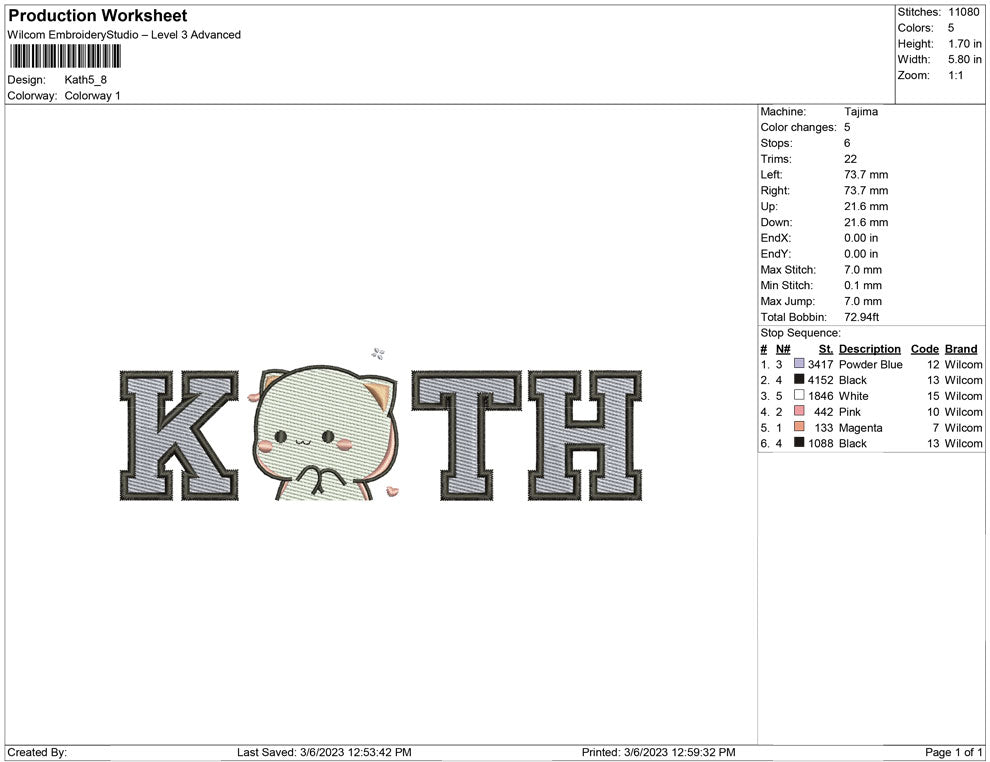Click the 1088 Black color swatch
The height and width of the screenshot is (762, 990).
pyautogui.click(x=799, y=443)
